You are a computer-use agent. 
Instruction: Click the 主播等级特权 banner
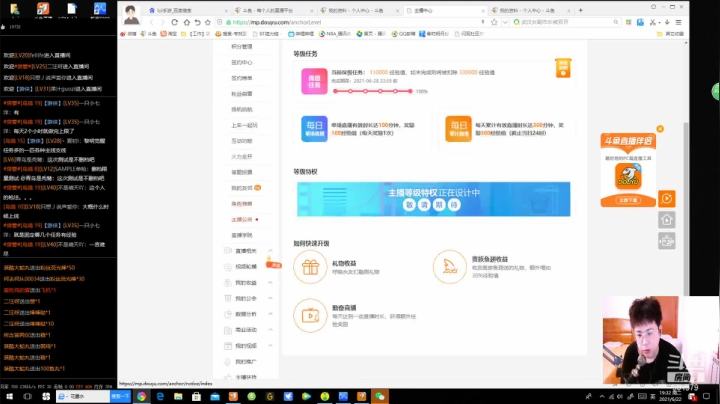click(x=433, y=199)
